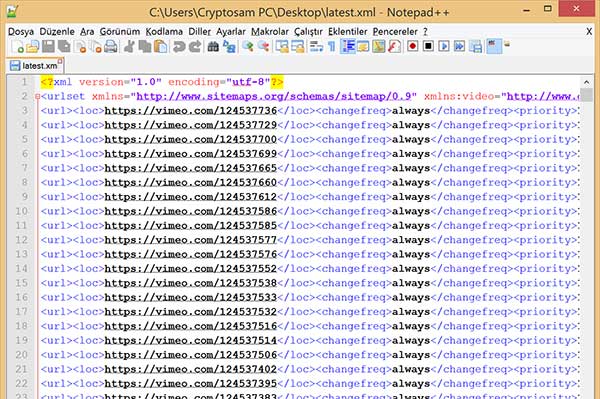The image size is (600, 399).
Task: Select the latest.xml document tab
Action: tap(35, 65)
